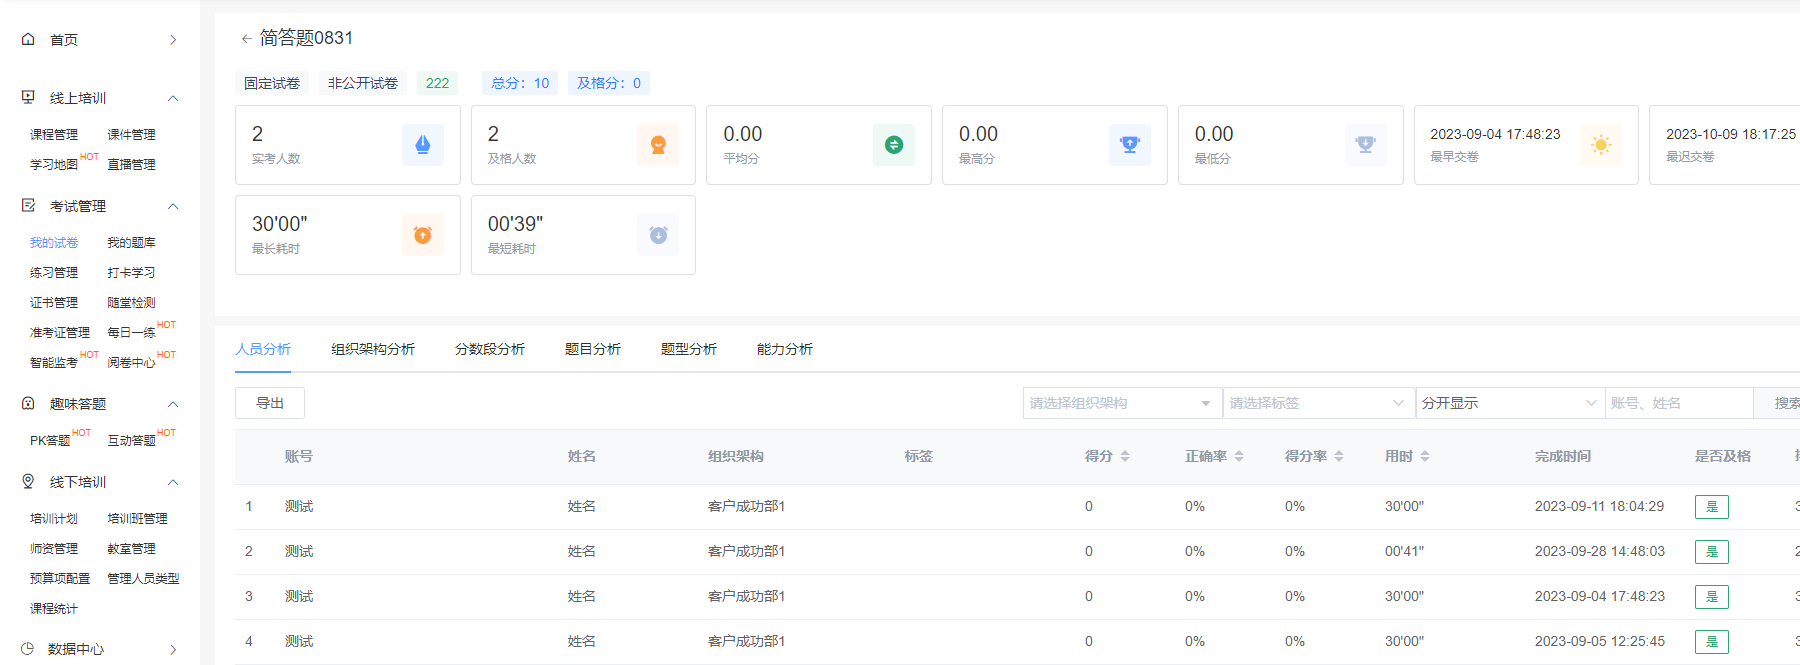Click the blue trophy icon for 最高分
The width and height of the screenshot is (1800, 665).
(1130, 145)
